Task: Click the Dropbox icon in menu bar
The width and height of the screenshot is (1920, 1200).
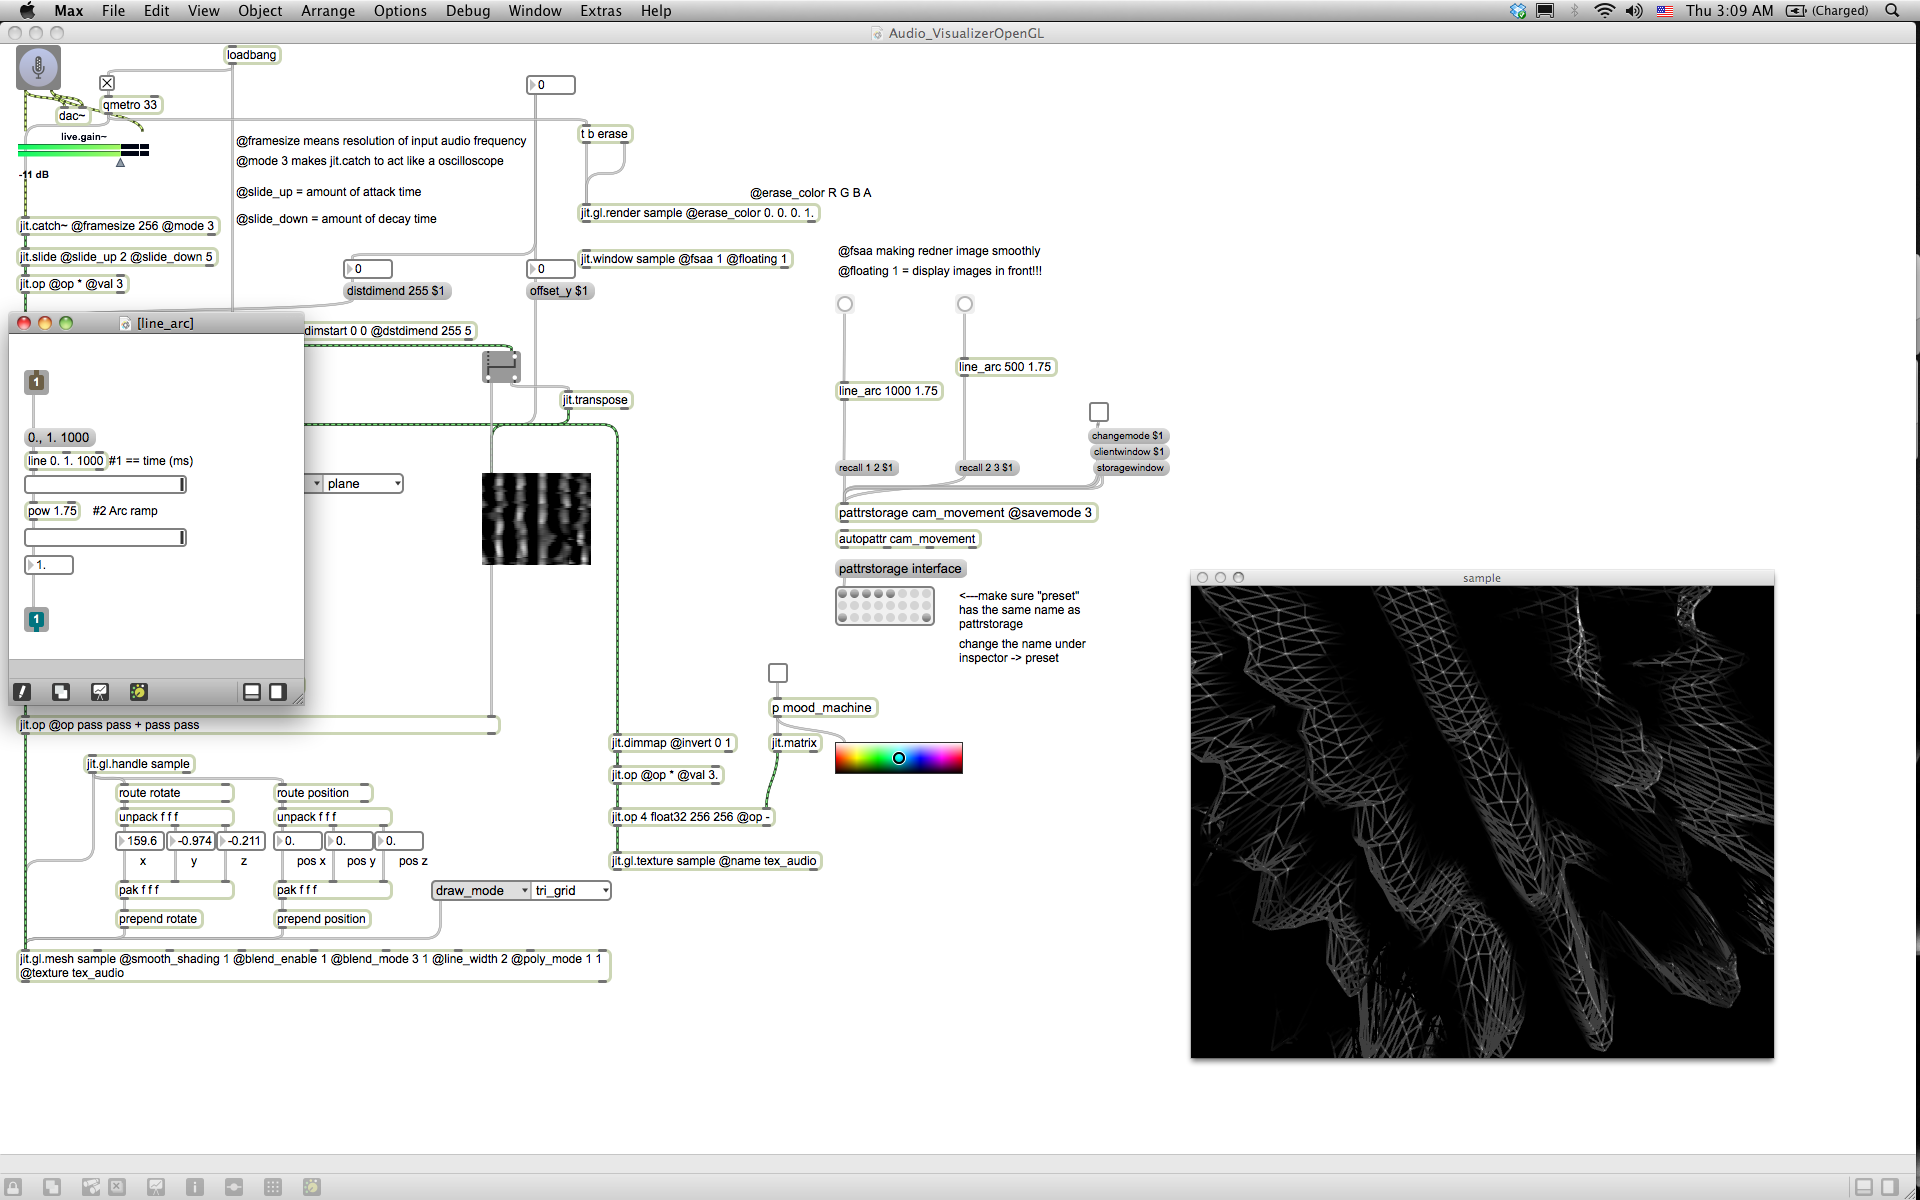Action: tap(1518, 11)
